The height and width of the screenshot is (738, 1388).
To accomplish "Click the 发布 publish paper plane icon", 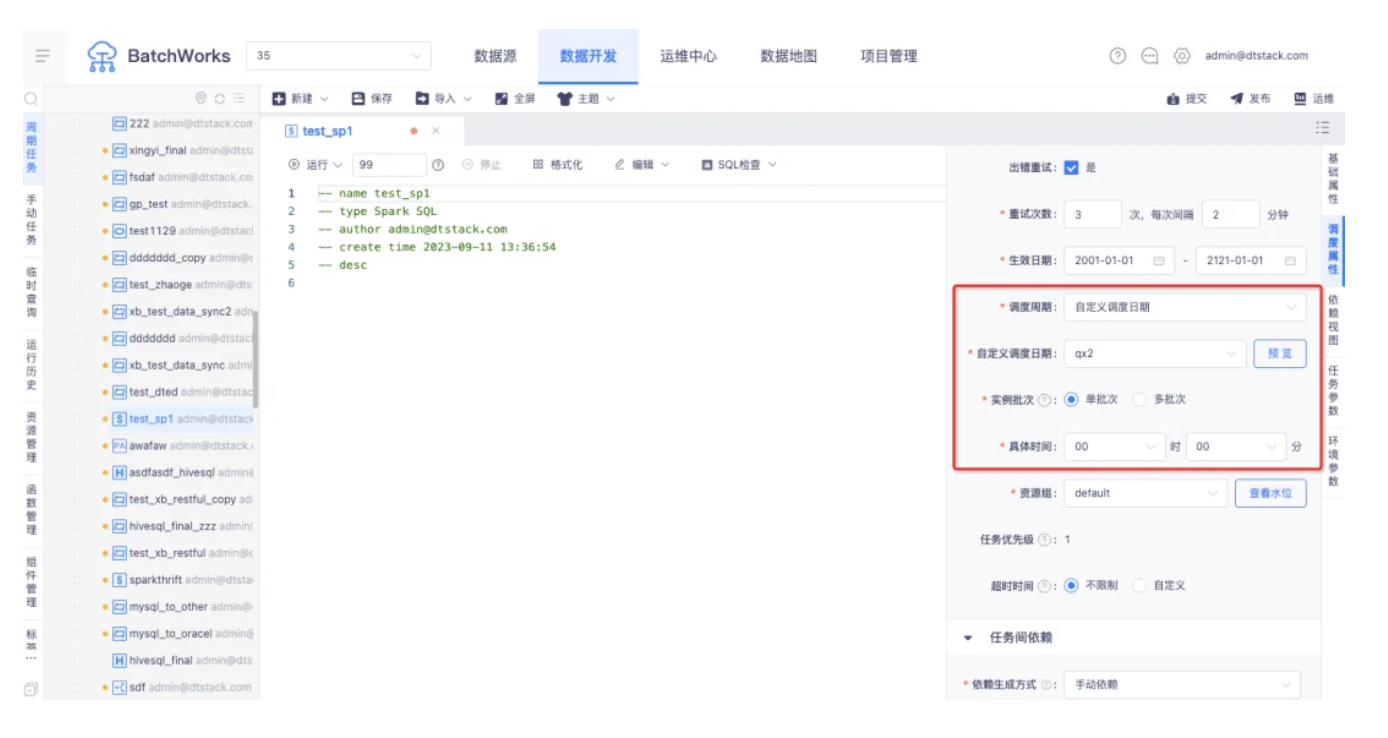I will tap(1237, 99).
